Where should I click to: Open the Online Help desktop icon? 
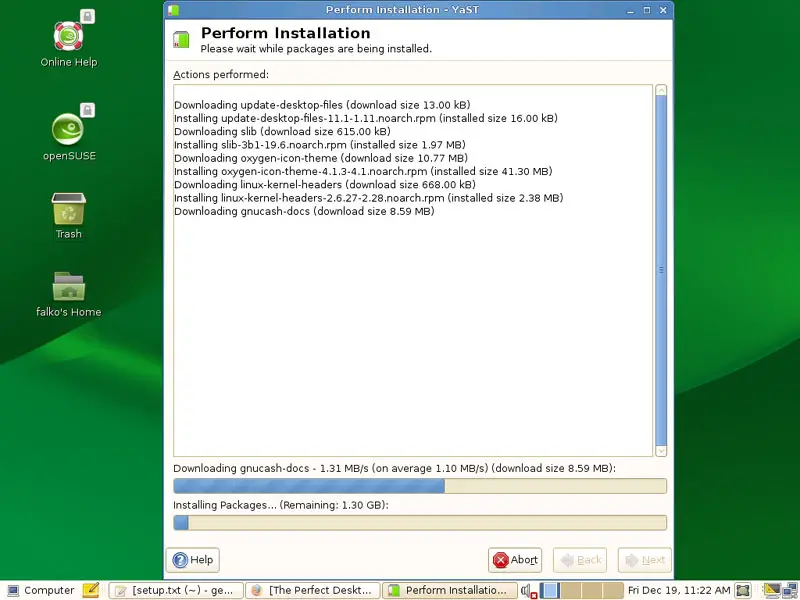point(68,37)
